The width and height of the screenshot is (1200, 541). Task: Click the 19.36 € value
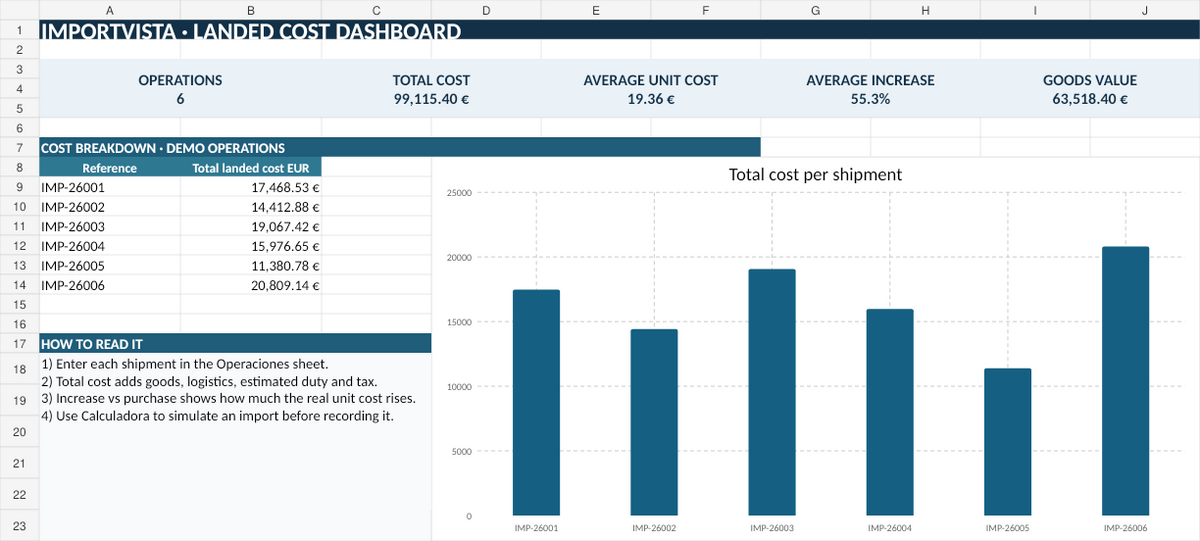(651, 99)
